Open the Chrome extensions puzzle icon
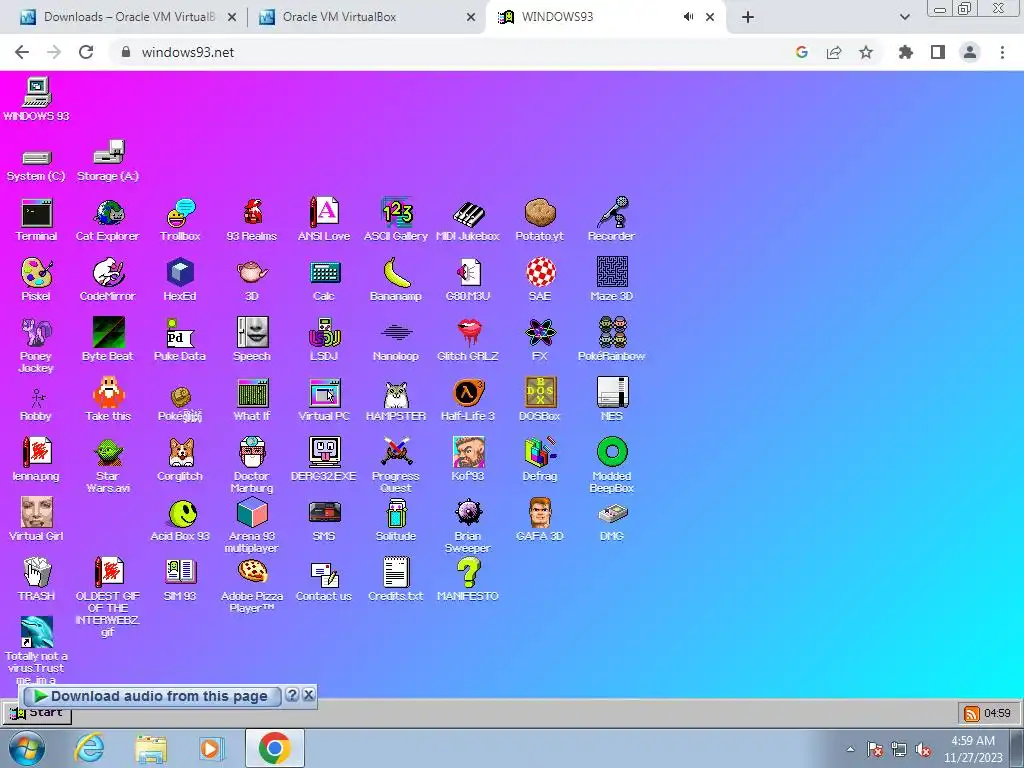The image size is (1024, 768). coord(905,52)
